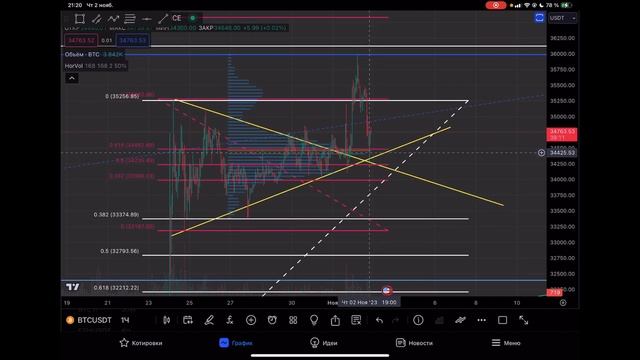Tap the TradingView logo on chart
The height and width of the screenshot is (360, 640).
[73, 287]
